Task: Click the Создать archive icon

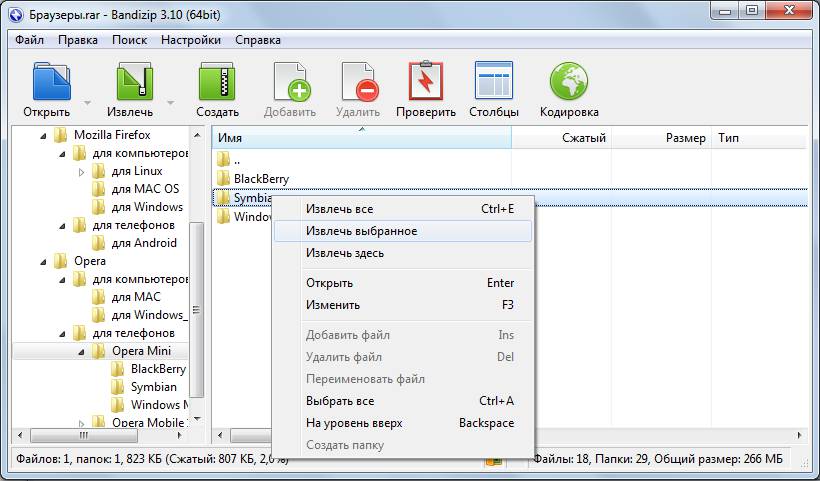Action: (217, 82)
